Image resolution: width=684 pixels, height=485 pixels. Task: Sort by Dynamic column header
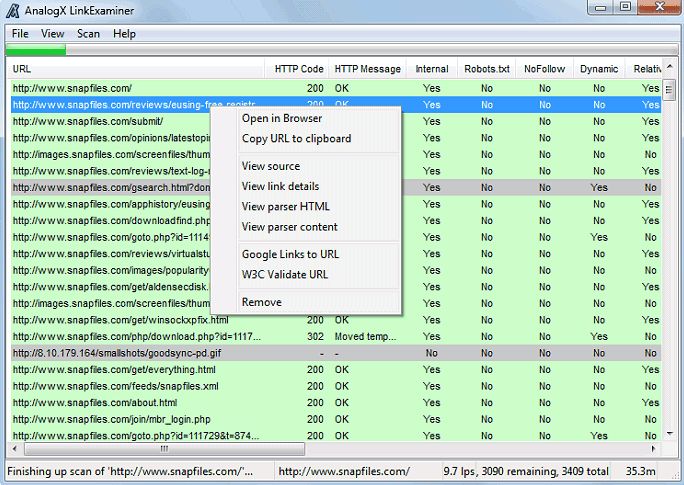(x=599, y=69)
